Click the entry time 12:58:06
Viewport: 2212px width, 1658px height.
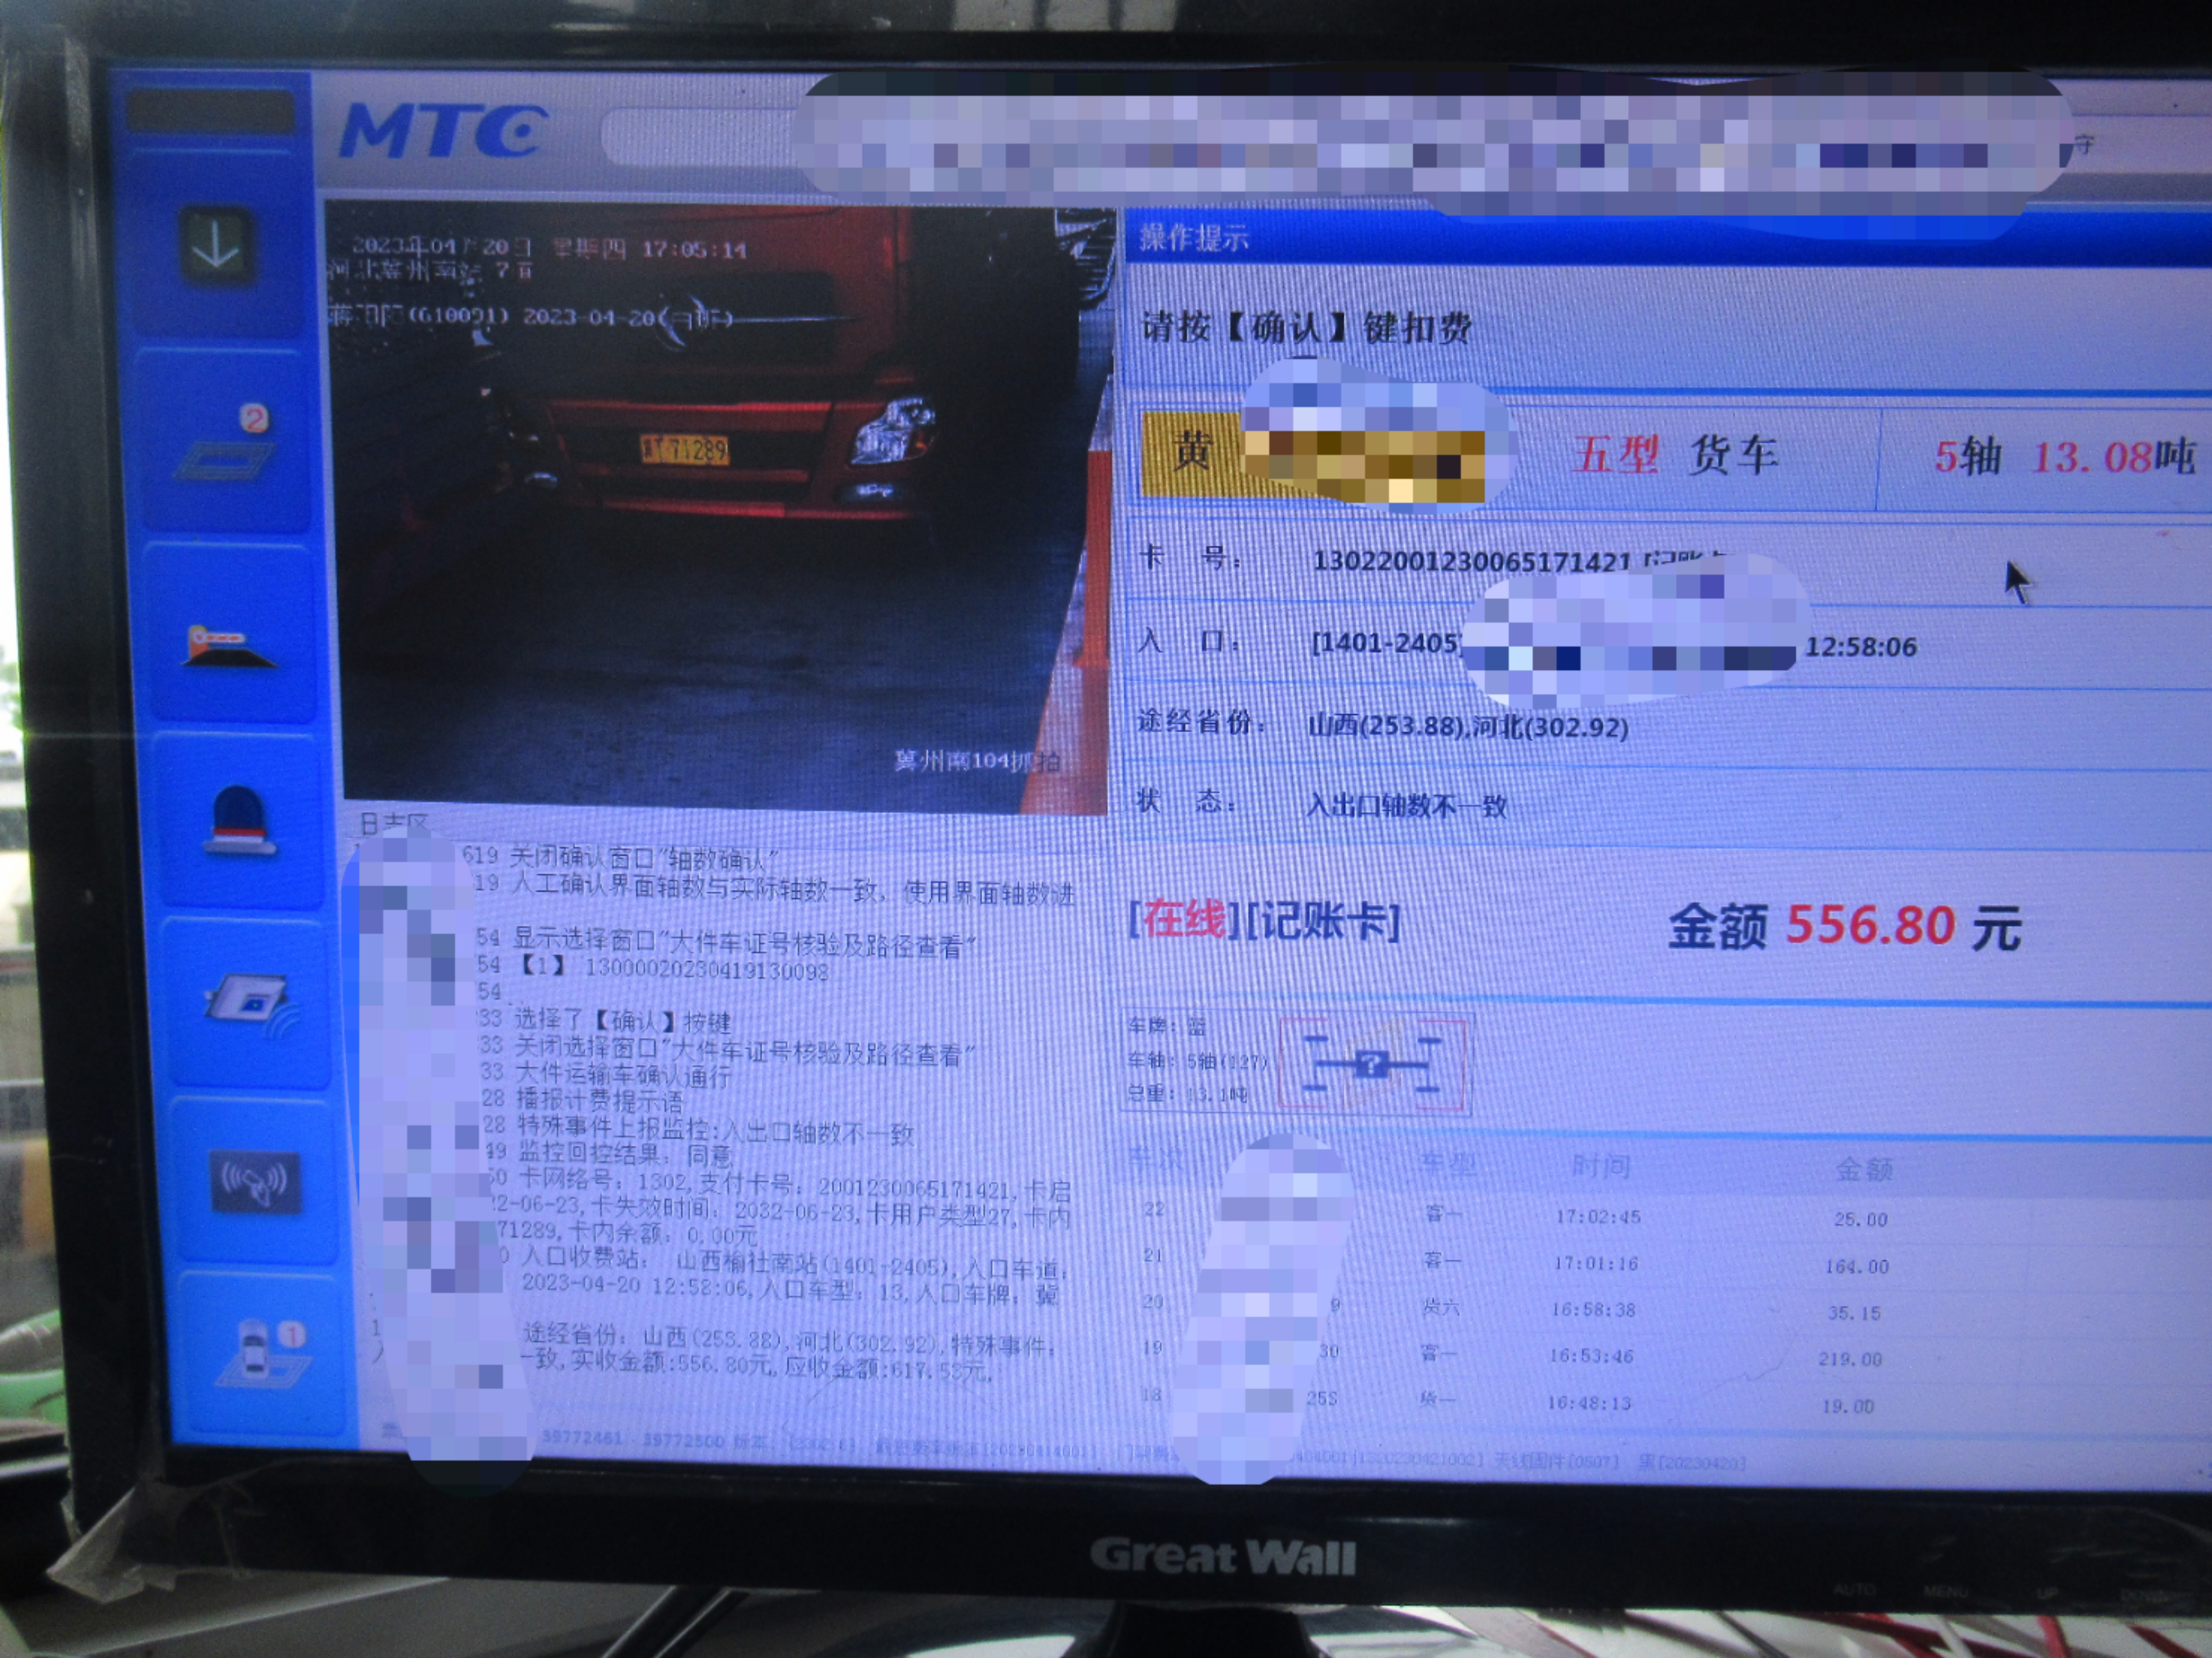tap(1860, 646)
